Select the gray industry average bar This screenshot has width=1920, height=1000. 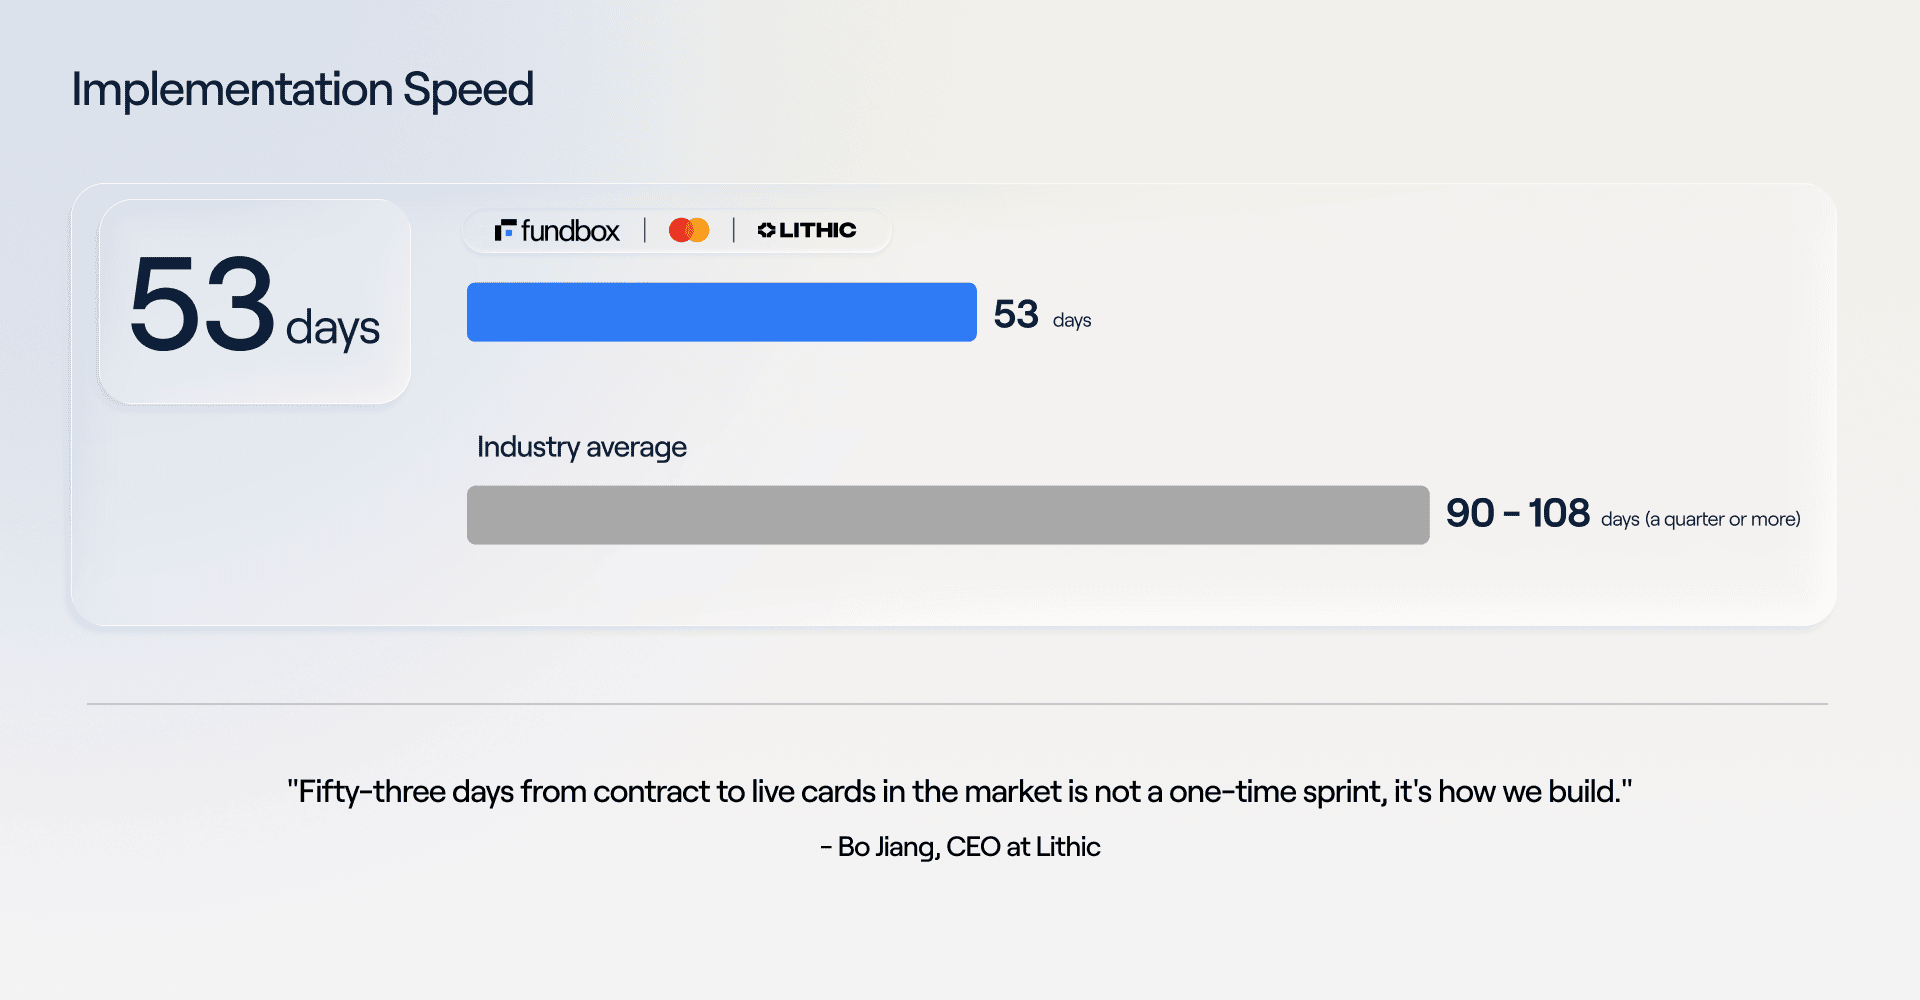[x=948, y=515]
